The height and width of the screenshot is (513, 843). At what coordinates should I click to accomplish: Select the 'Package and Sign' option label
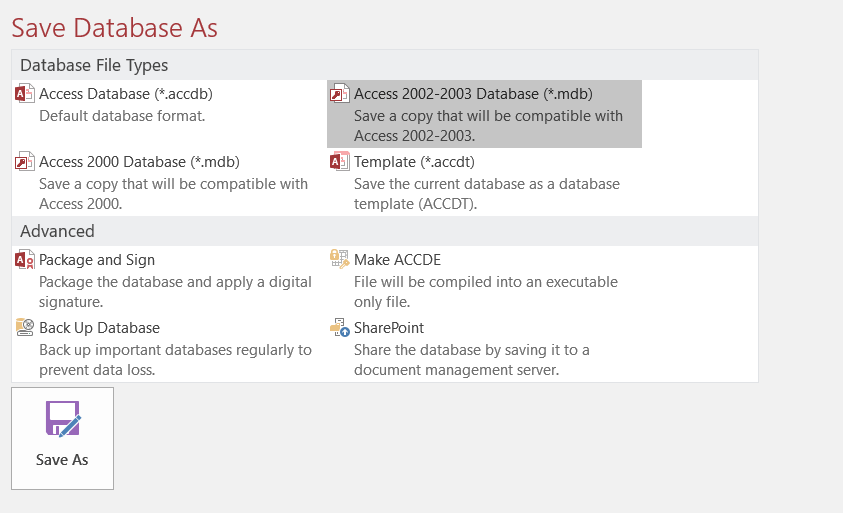[x=97, y=260]
